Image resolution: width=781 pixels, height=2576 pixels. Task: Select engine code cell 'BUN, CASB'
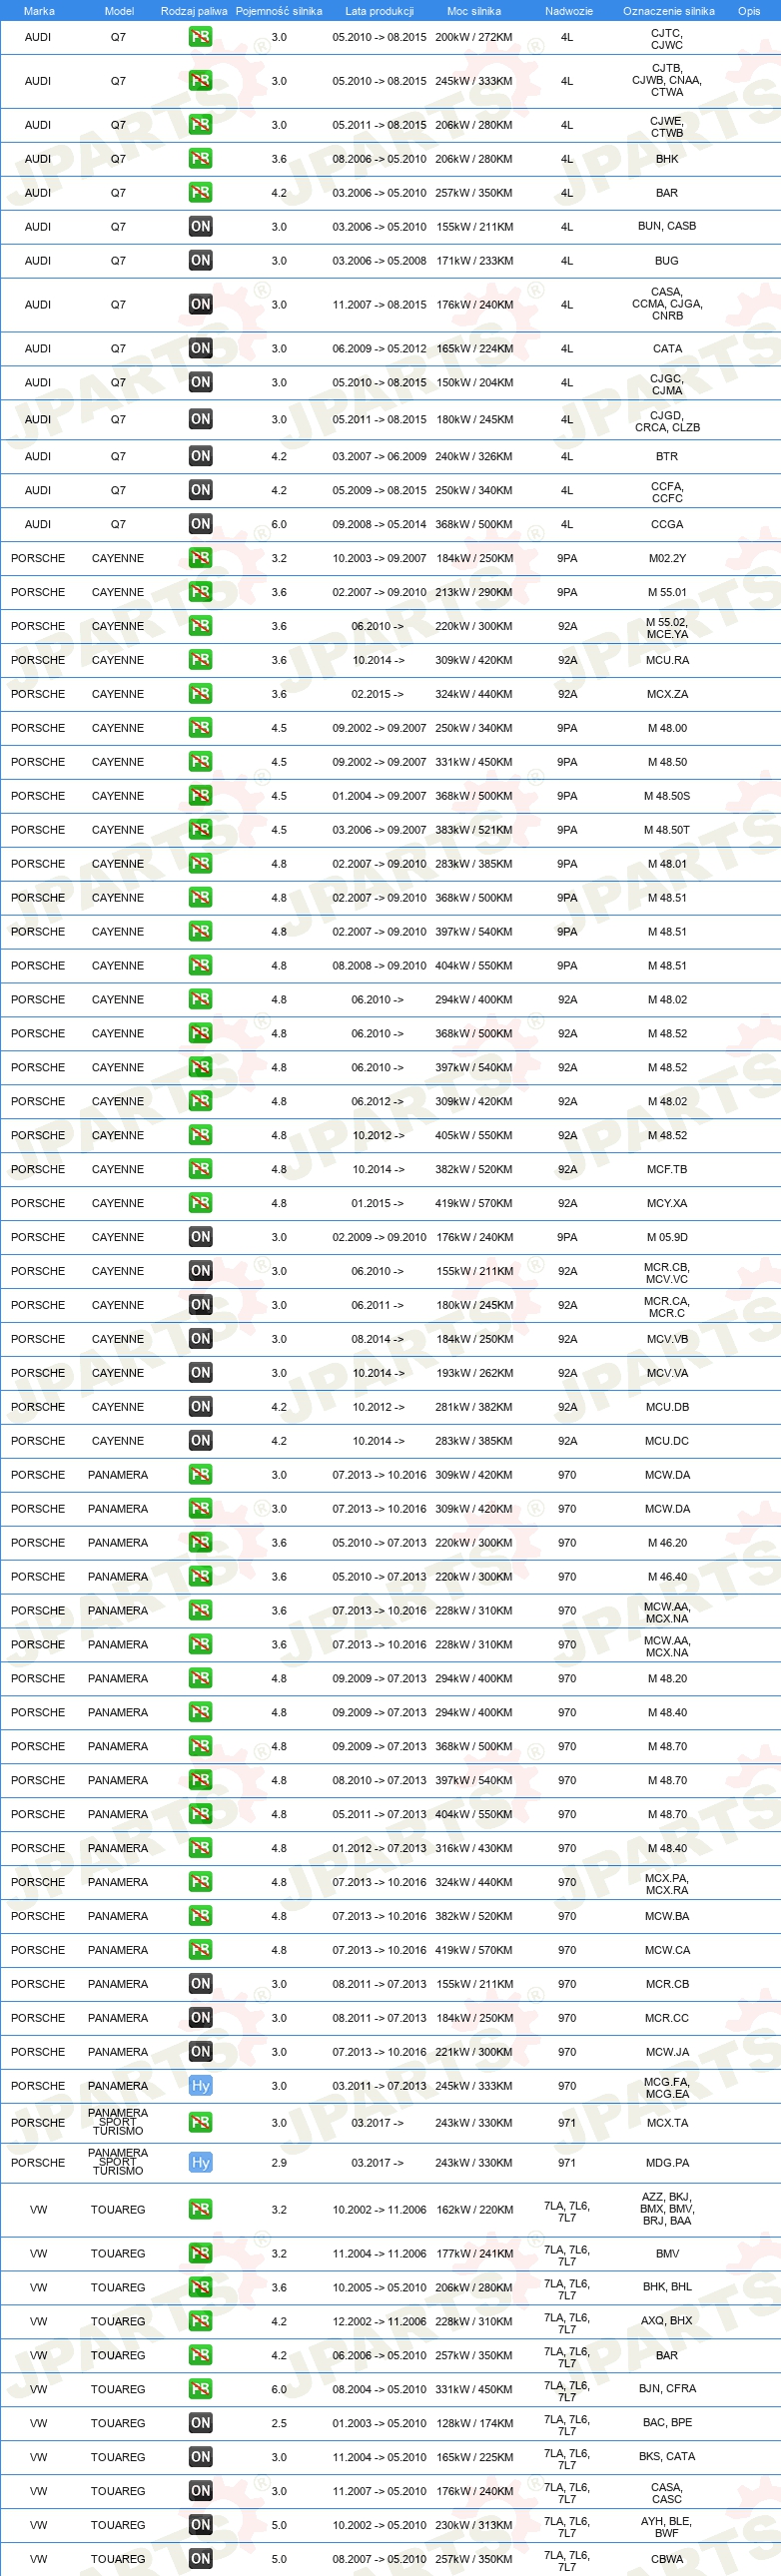[667, 226]
